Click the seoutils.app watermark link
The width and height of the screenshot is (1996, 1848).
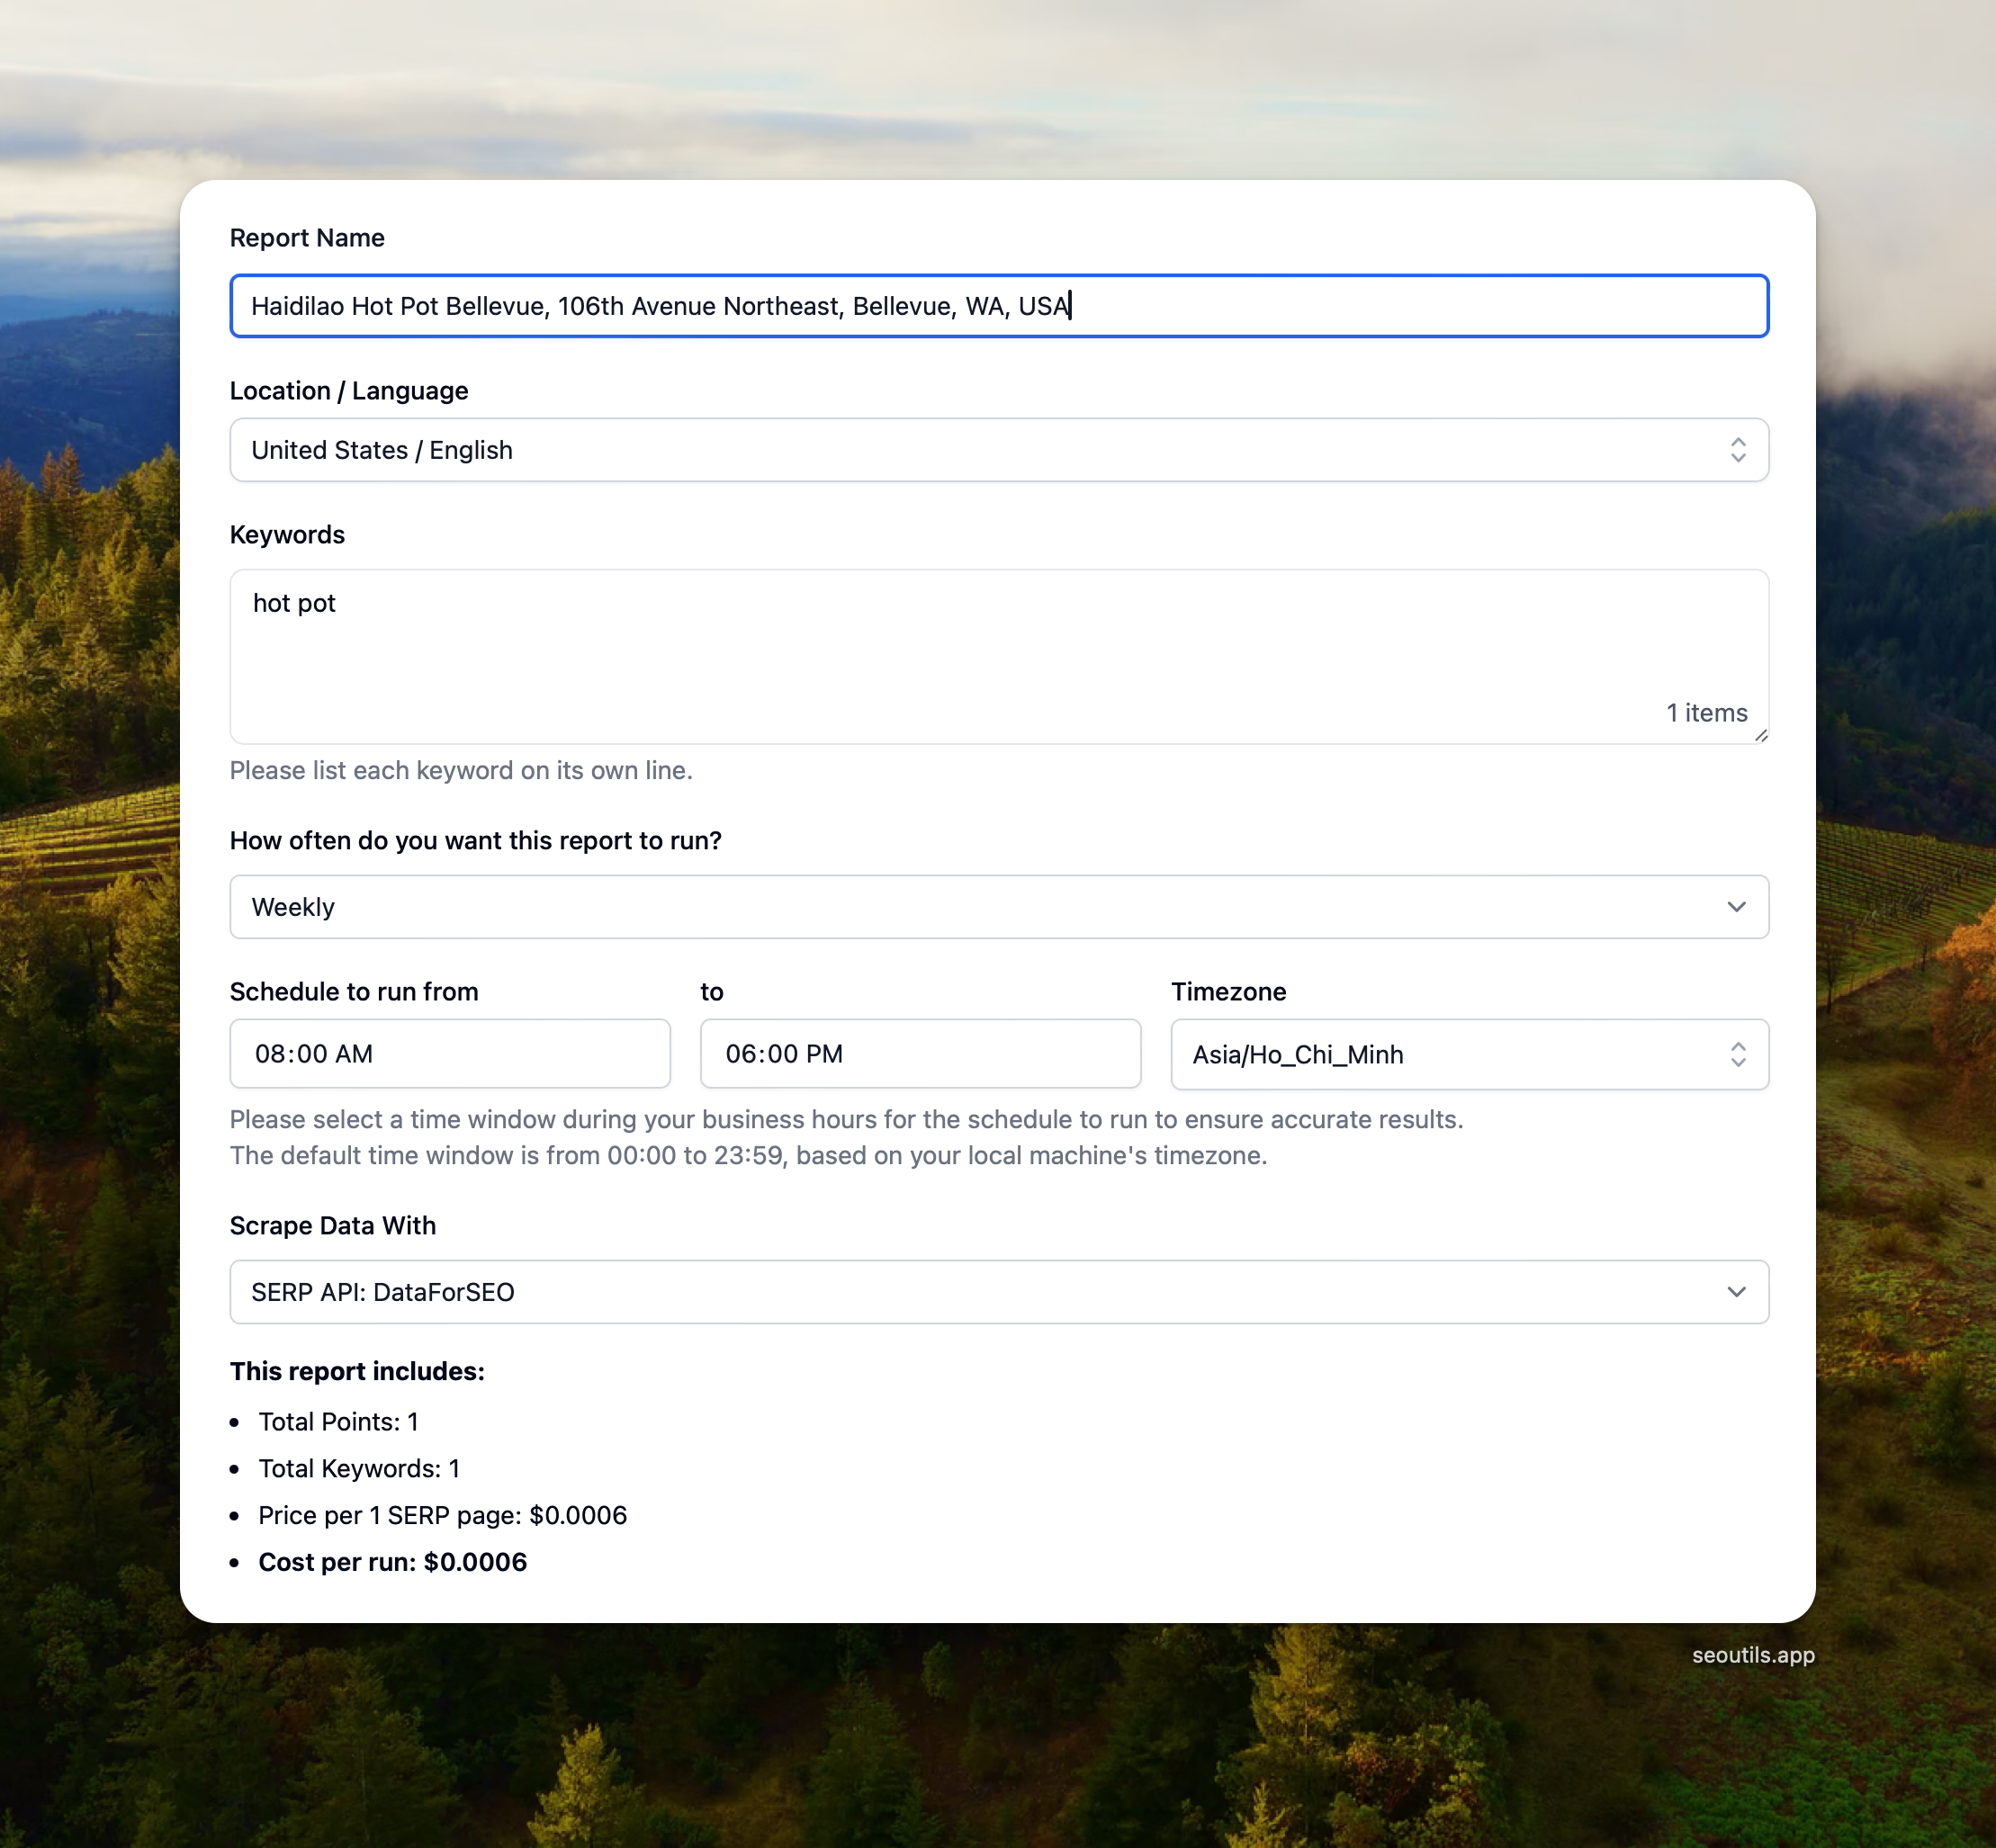1752,1655
